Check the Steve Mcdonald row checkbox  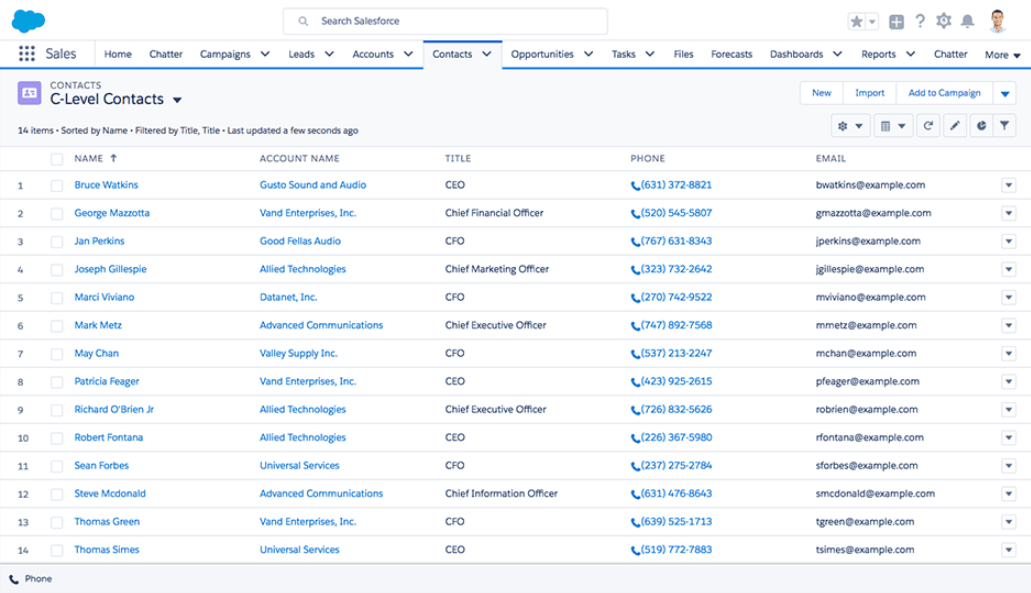pos(57,494)
